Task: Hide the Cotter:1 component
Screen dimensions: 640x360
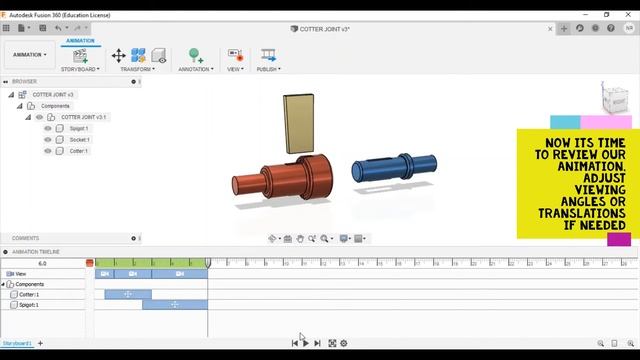Action: [x=48, y=151]
